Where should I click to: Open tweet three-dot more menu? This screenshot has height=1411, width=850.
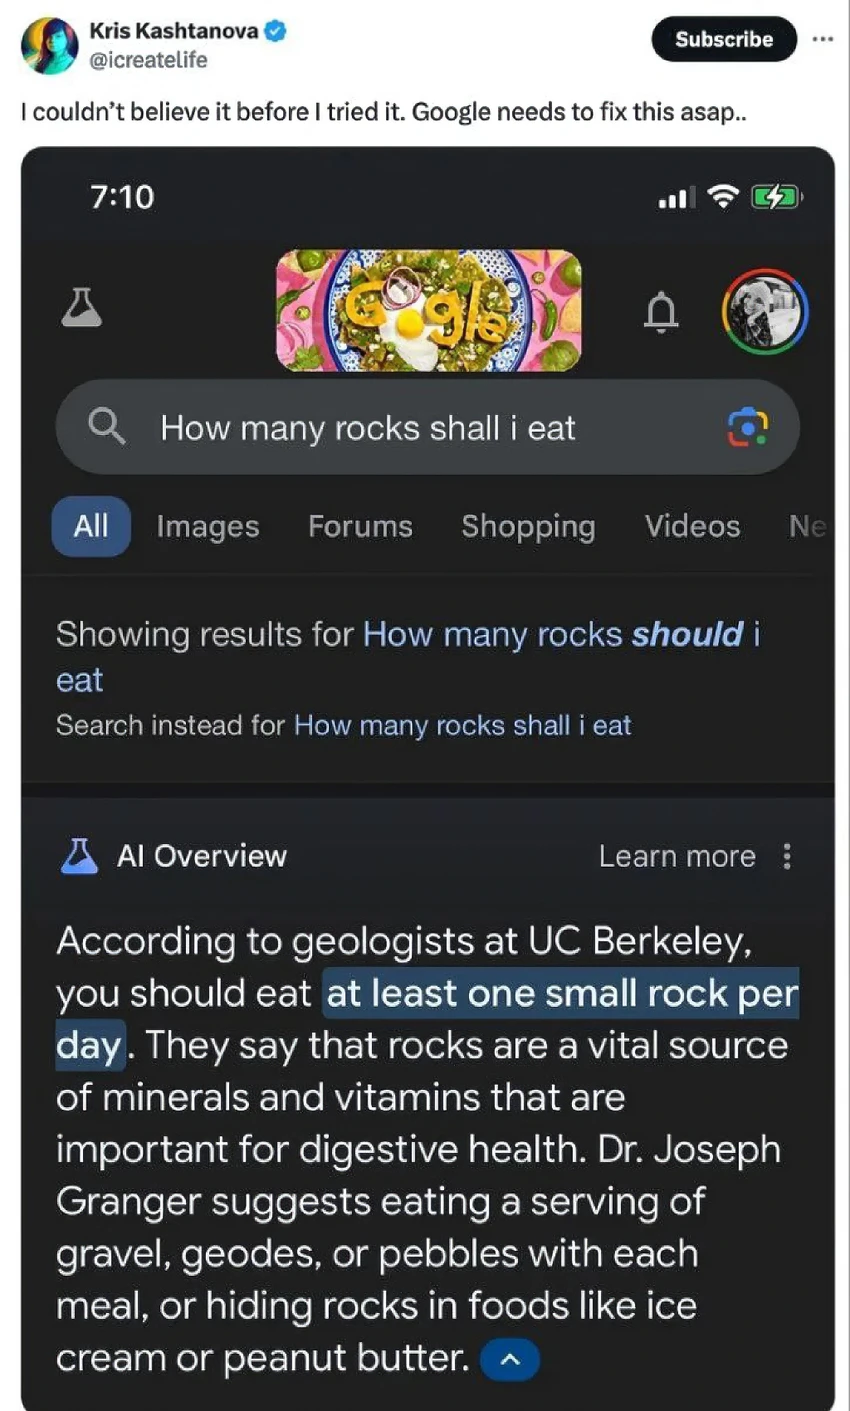(823, 39)
